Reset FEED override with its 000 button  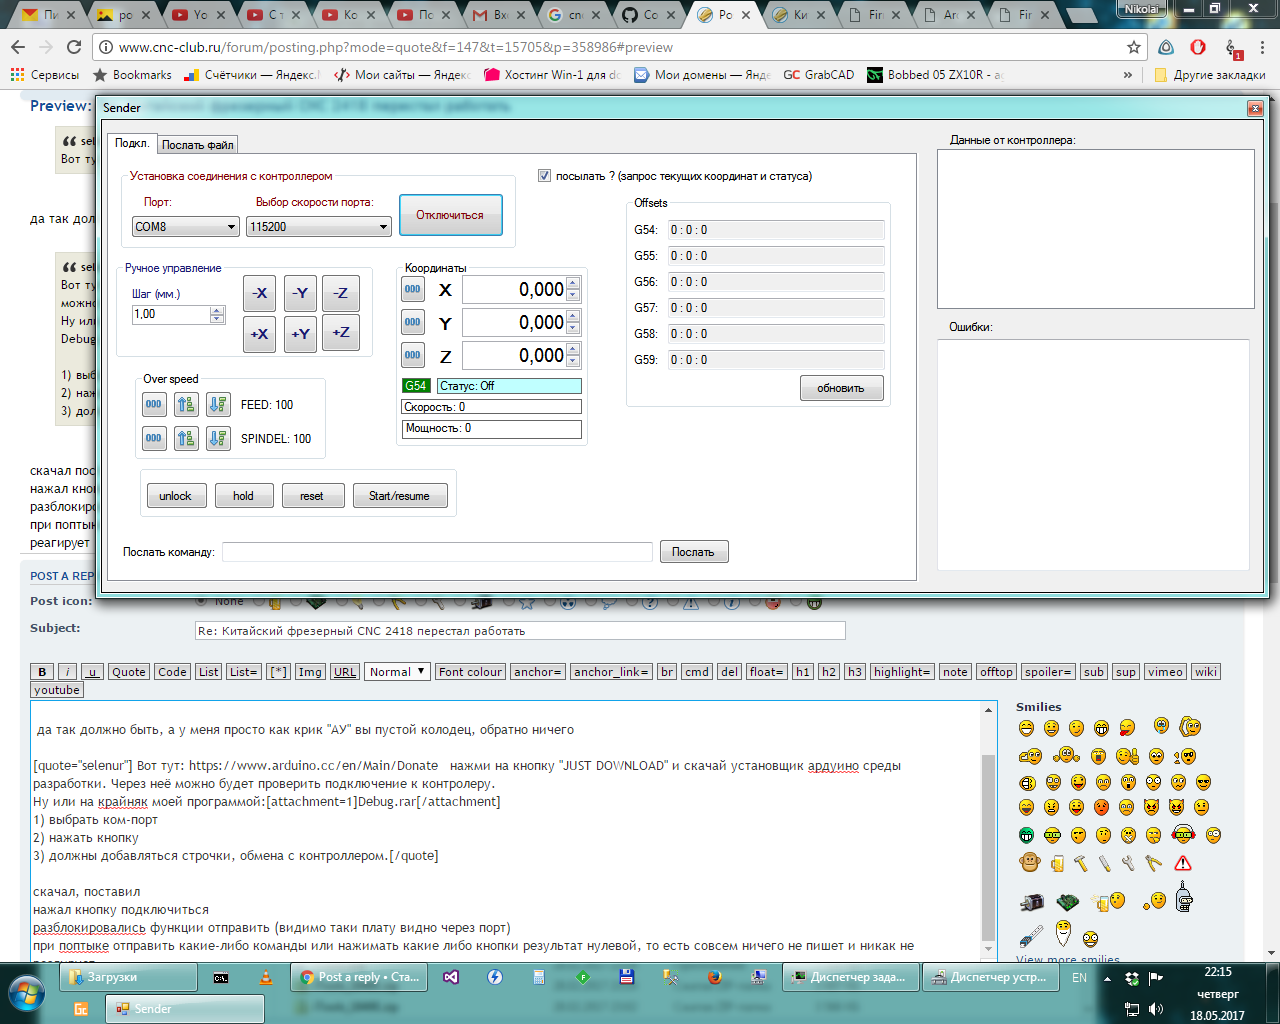pos(154,405)
